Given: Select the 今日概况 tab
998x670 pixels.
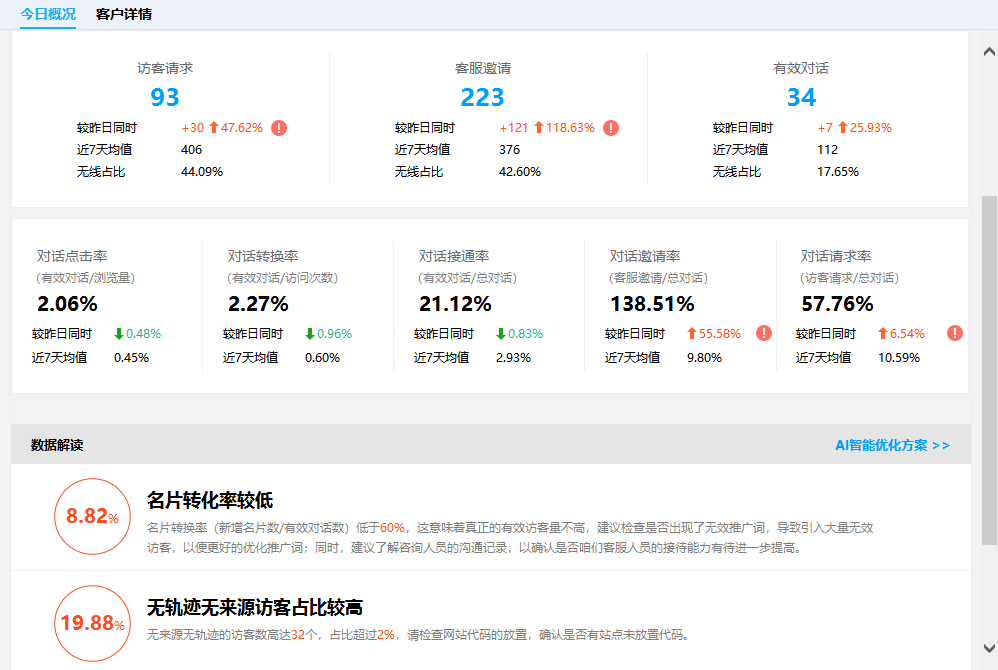Looking at the screenshot, I should coord(48,14).
